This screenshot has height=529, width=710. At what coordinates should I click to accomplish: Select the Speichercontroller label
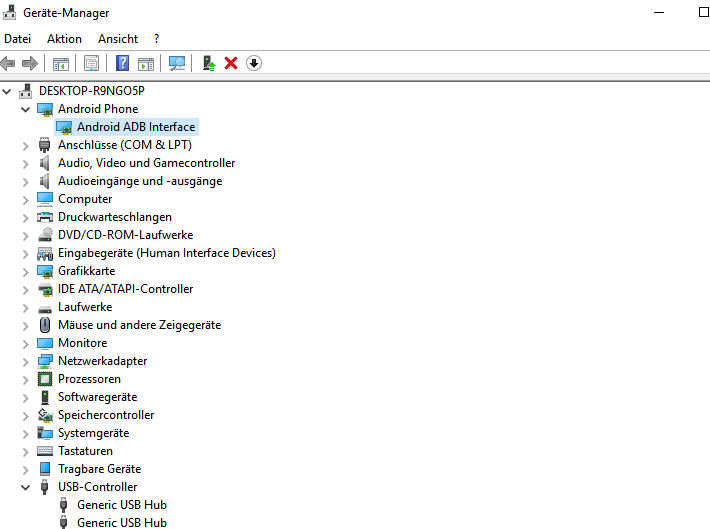point(106,415)
